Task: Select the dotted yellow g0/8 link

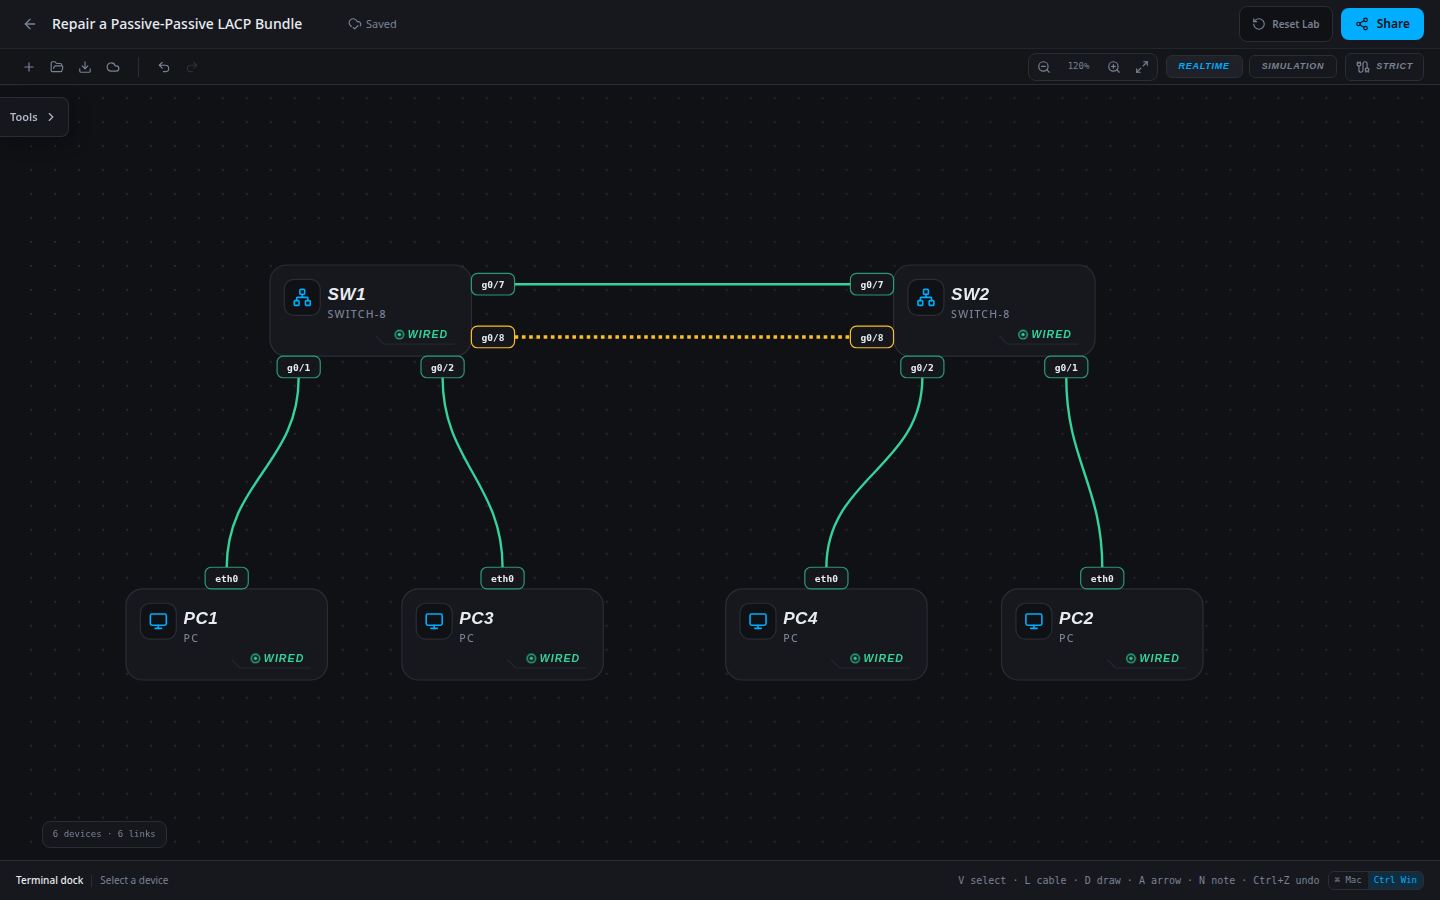Action: point(682,337)
